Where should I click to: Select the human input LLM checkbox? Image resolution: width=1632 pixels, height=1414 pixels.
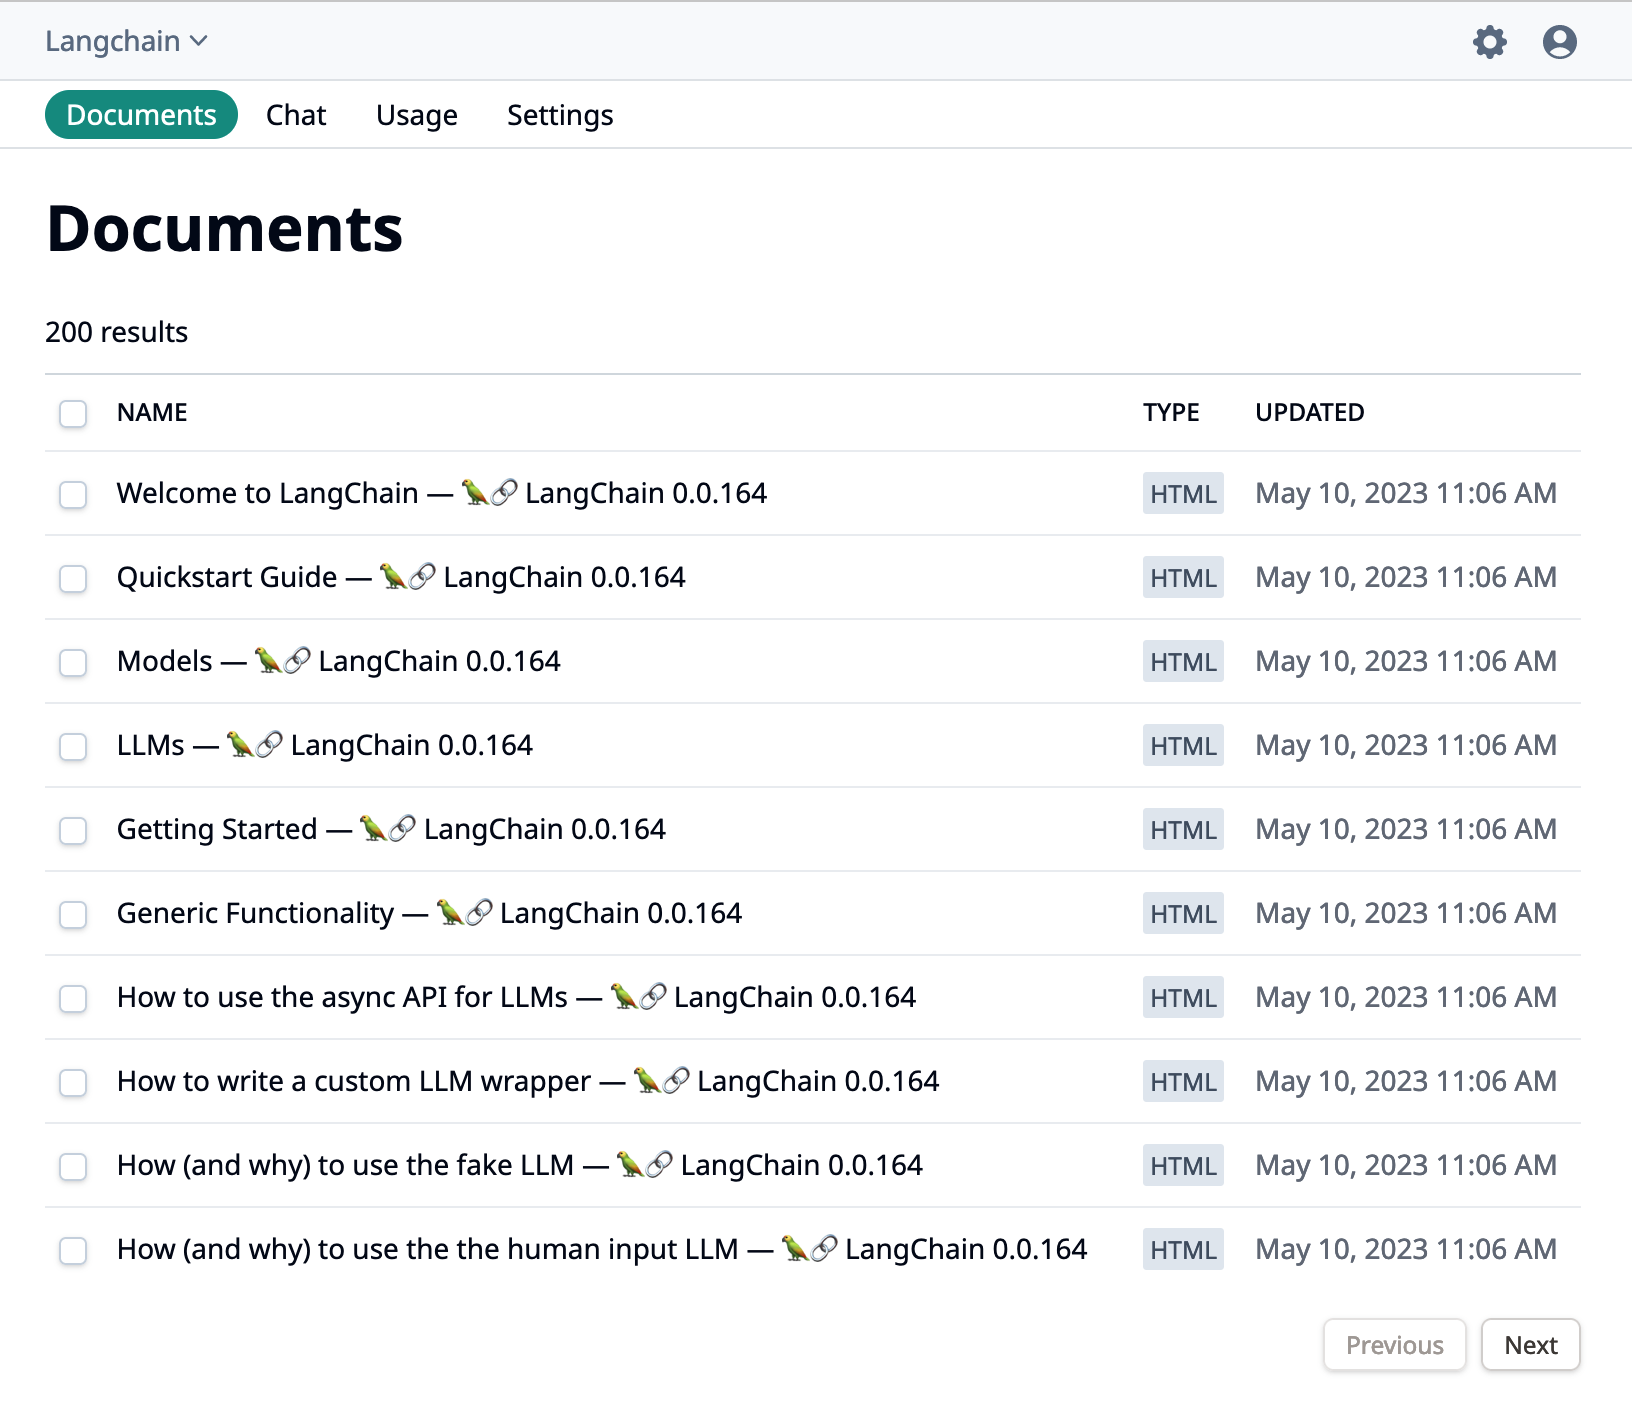[73, 1250]
